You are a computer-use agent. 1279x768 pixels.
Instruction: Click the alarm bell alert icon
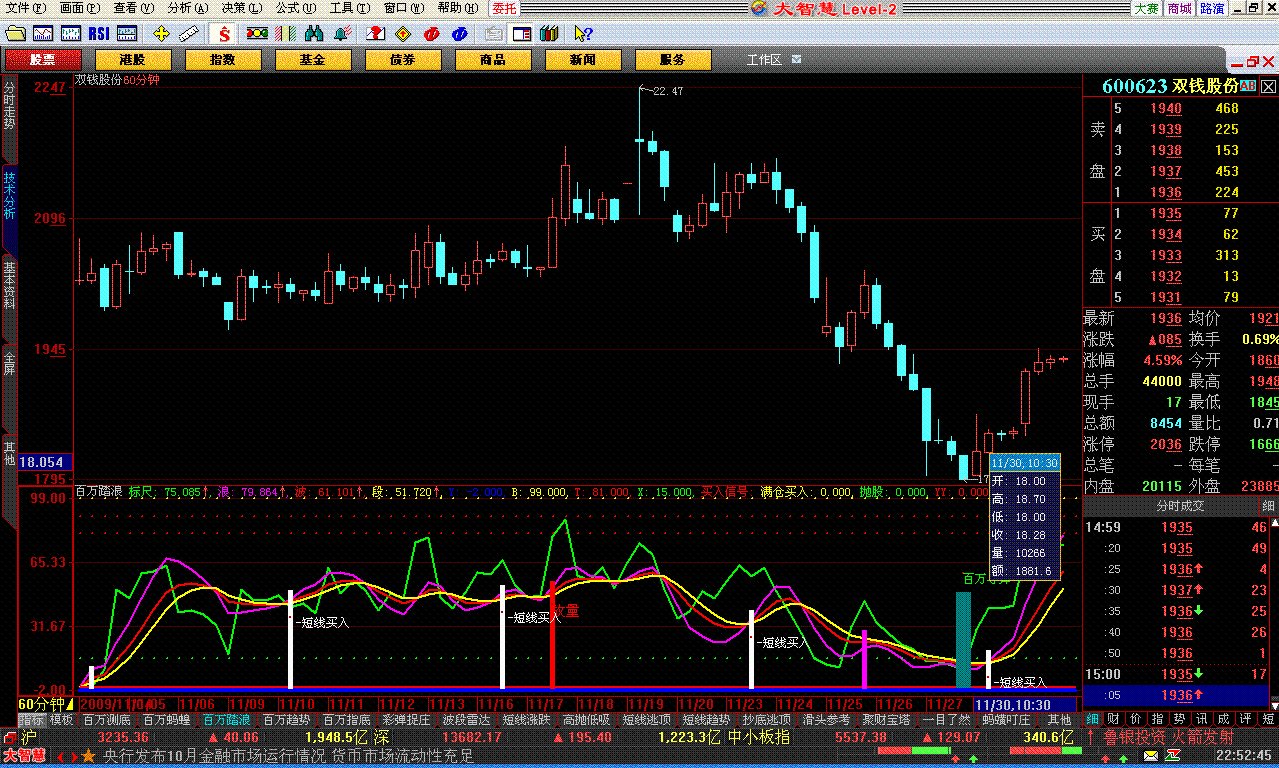tap(341, 33)
